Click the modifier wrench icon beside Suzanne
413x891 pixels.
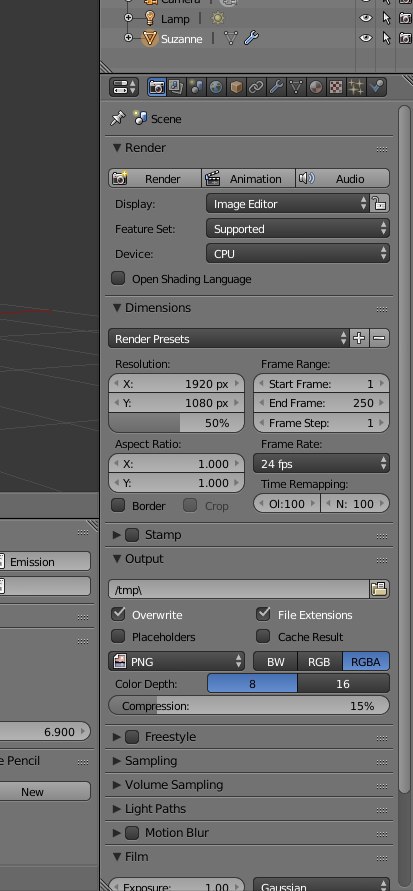coord(251,38)
